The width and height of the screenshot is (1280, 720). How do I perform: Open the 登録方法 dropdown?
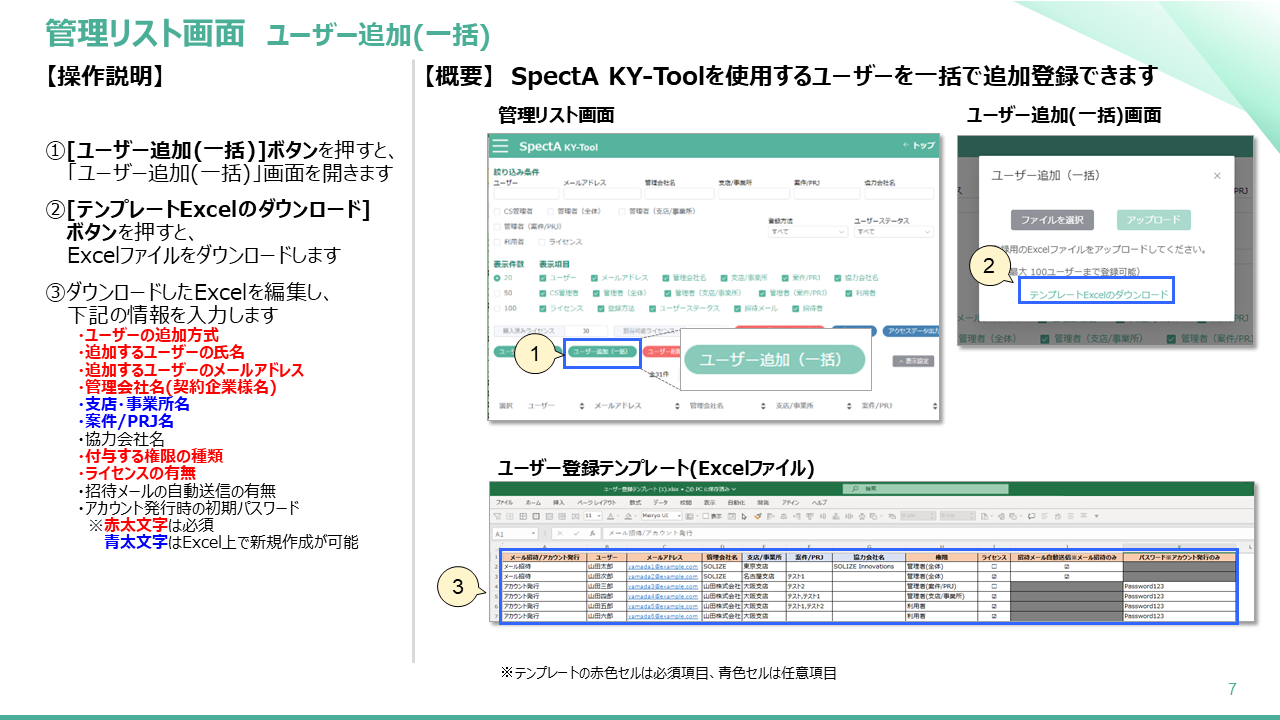coord(806,231)
